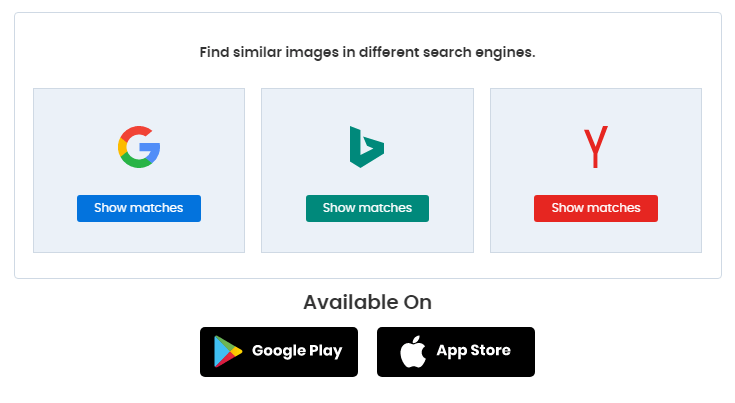The image size is (735, 403).
Task: Open the App Store download badge
Action: point(455,352)
